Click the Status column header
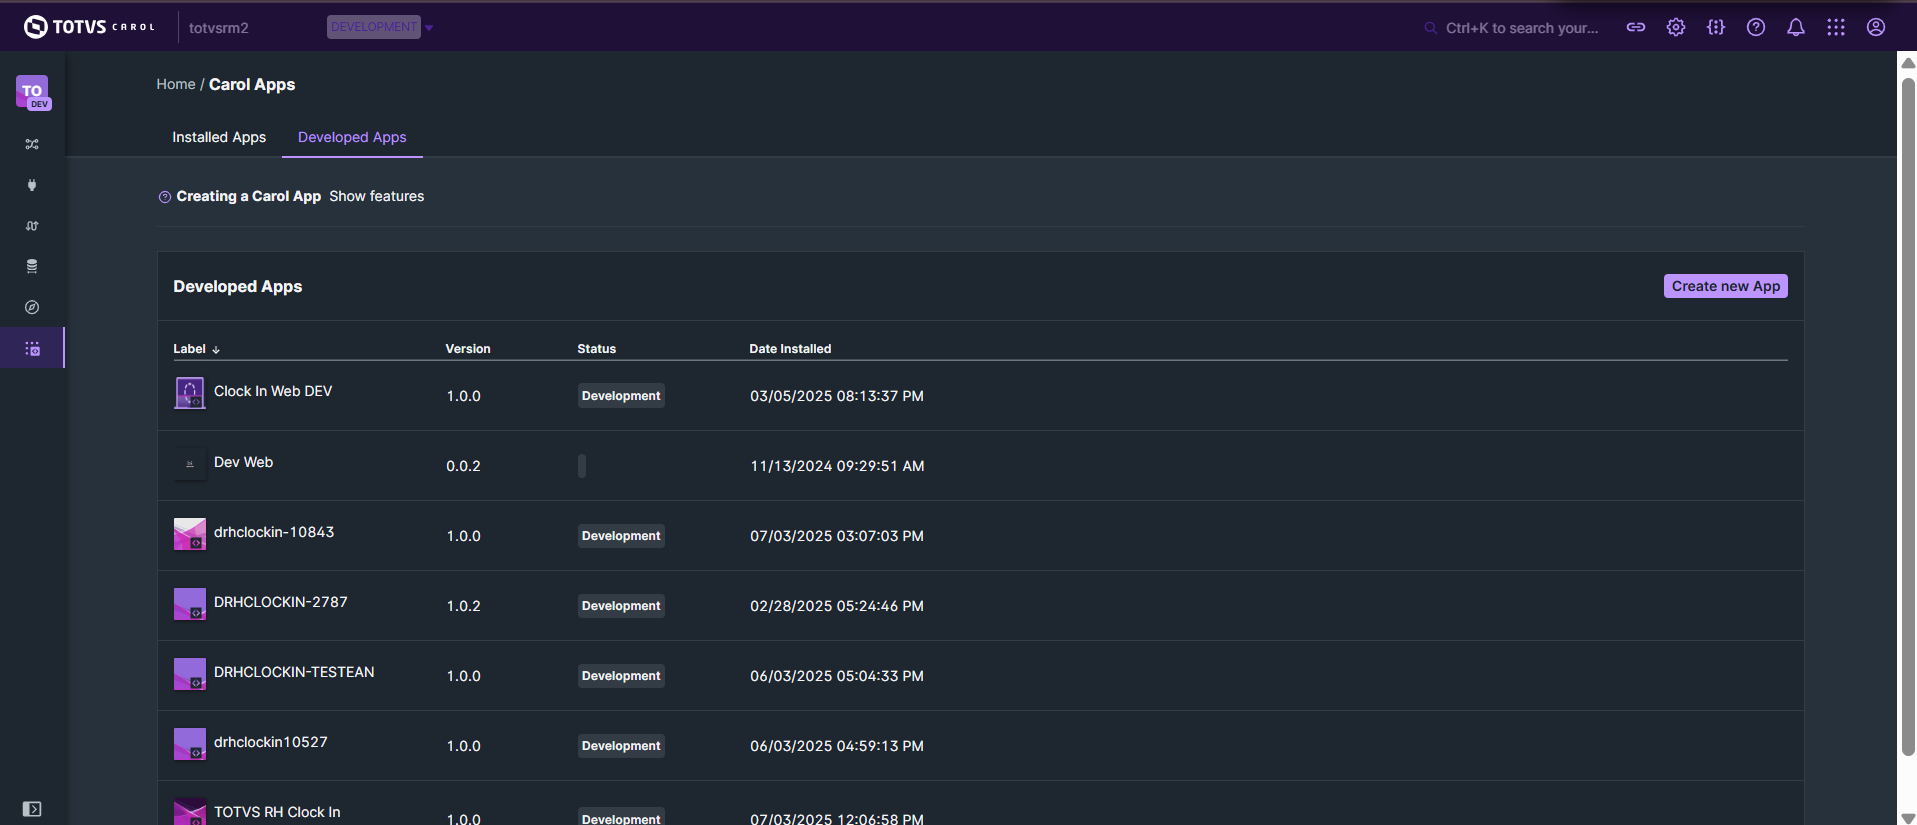 tap(596, 349)
